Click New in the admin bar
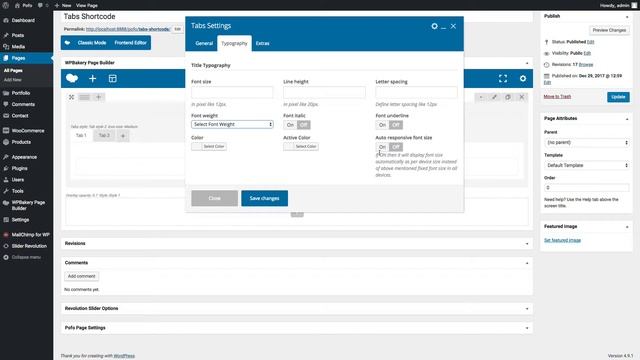 click(63, 5)
